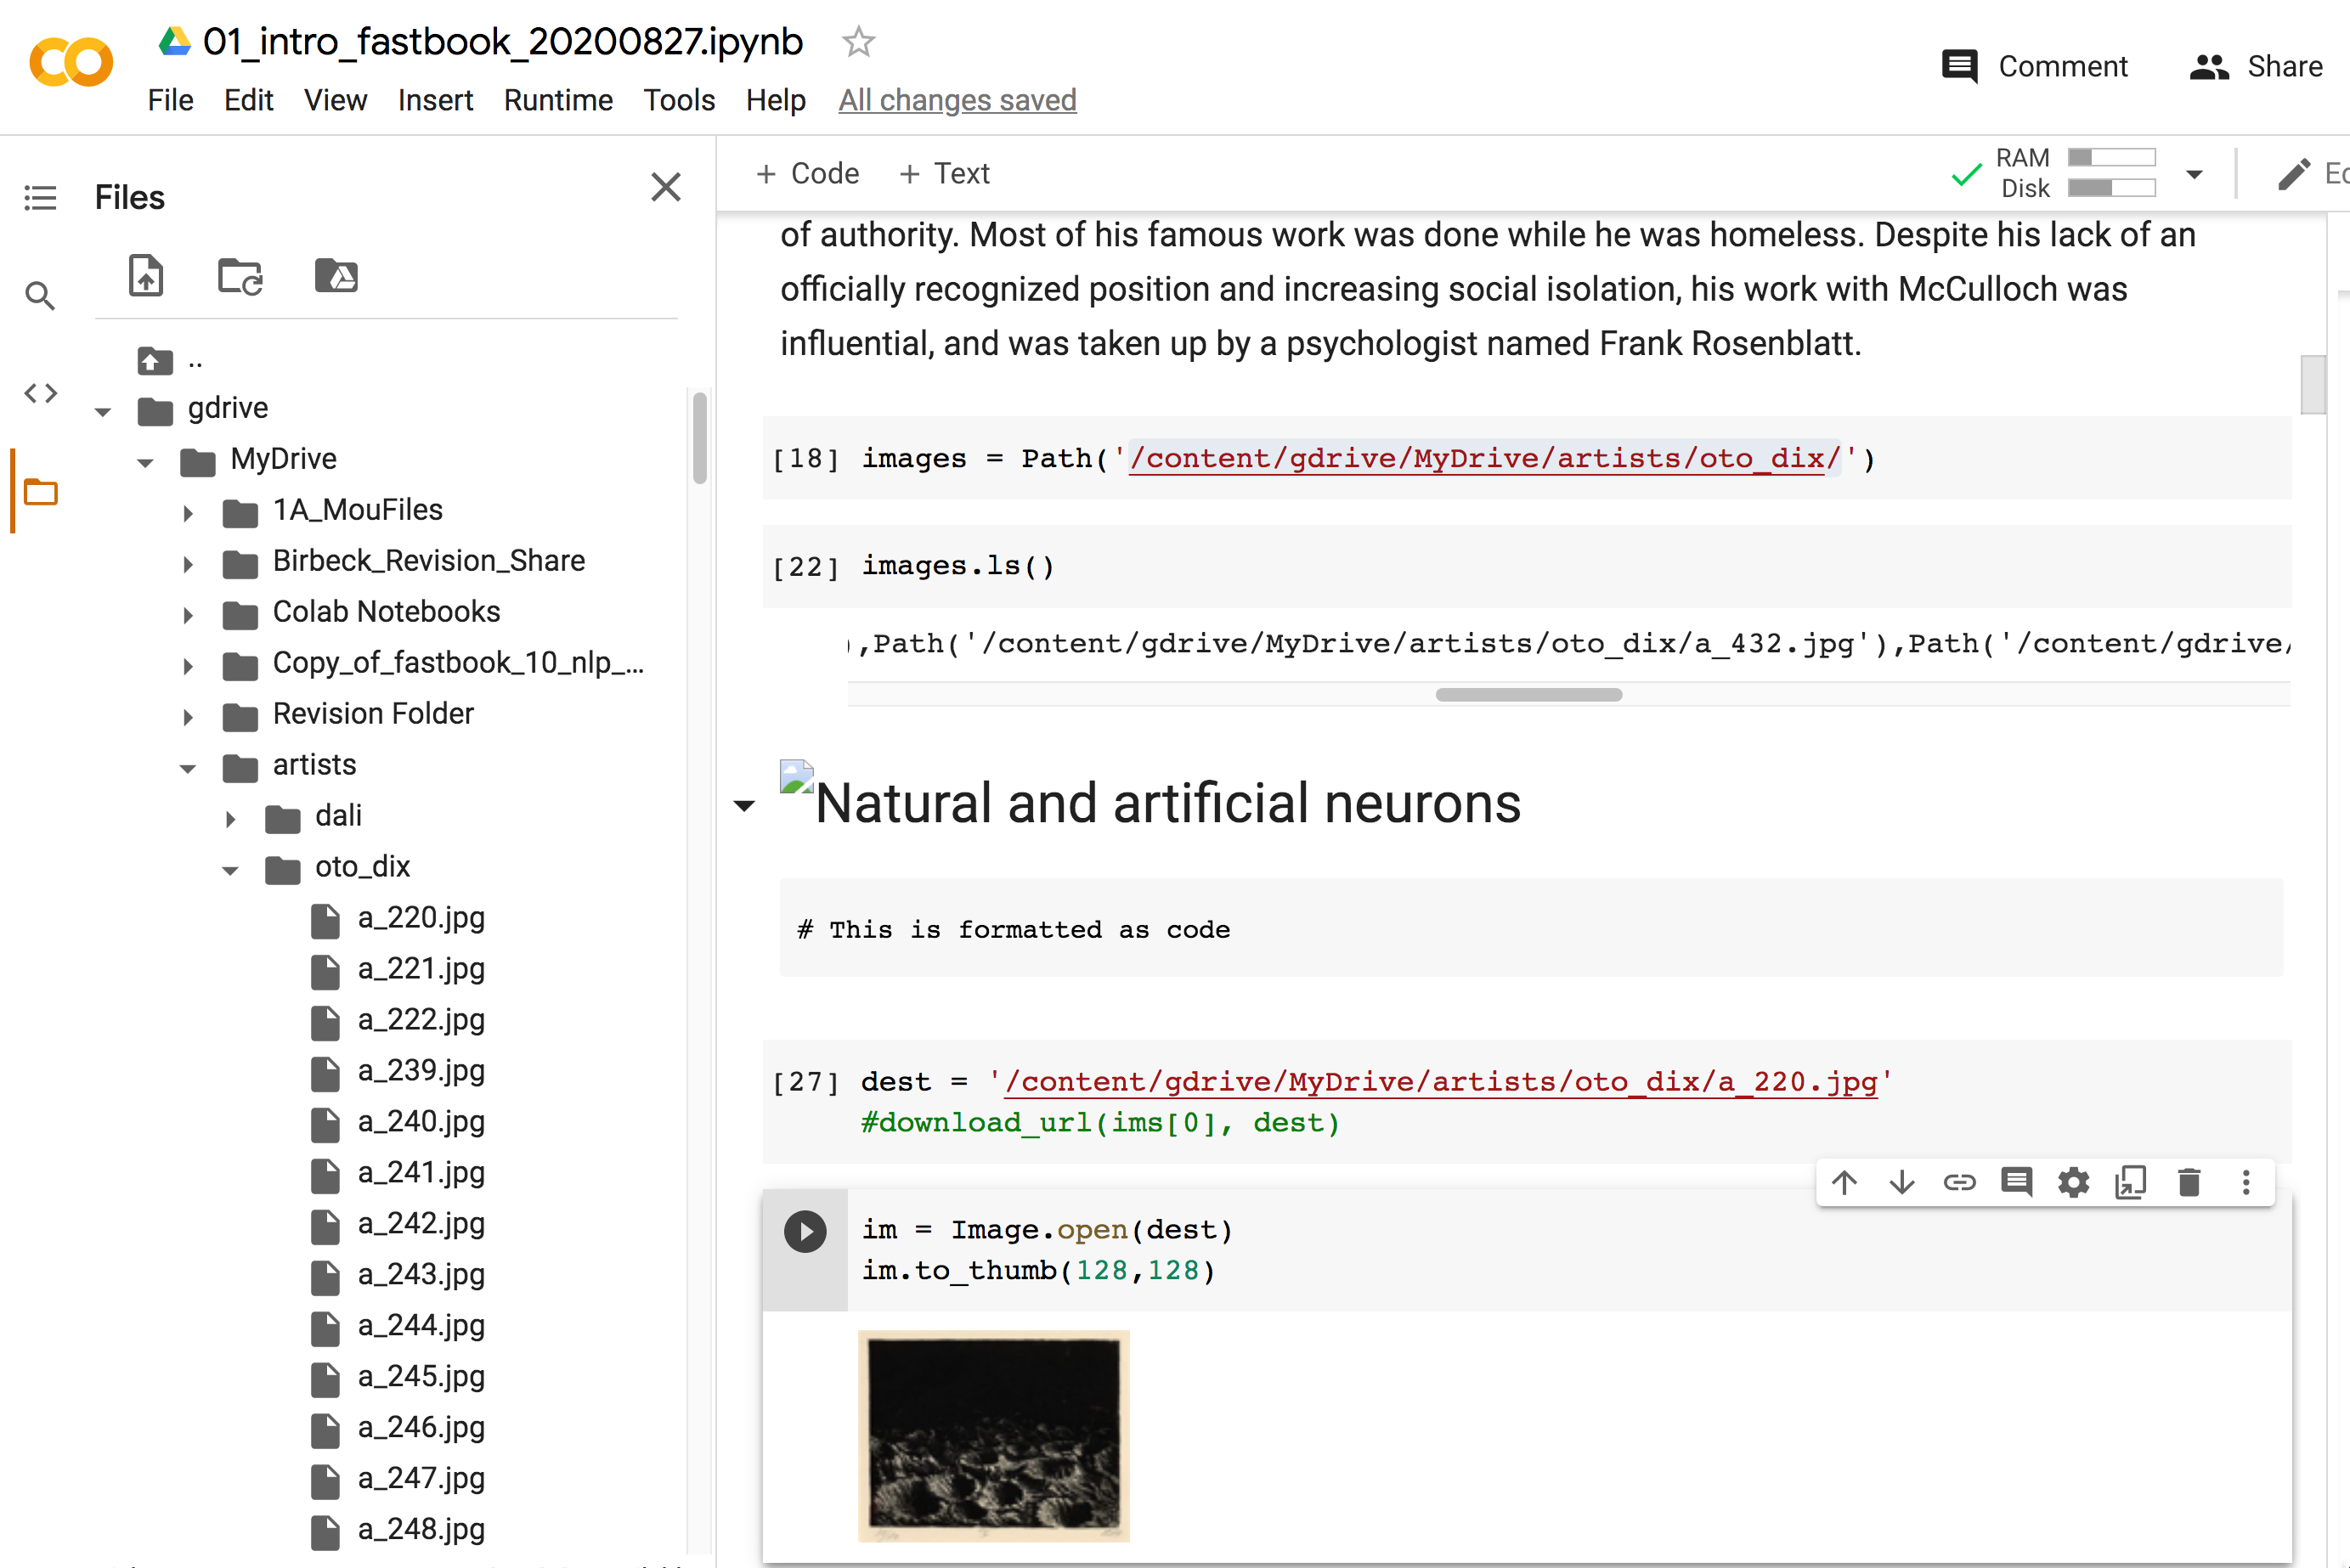The width and height of the screenshot is (2350, 1568).
Task: Open the Tools menu
Action: (678, 100)
